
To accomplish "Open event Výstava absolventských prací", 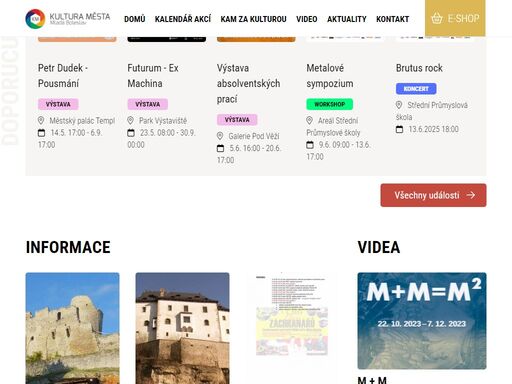I will [249, 83].
